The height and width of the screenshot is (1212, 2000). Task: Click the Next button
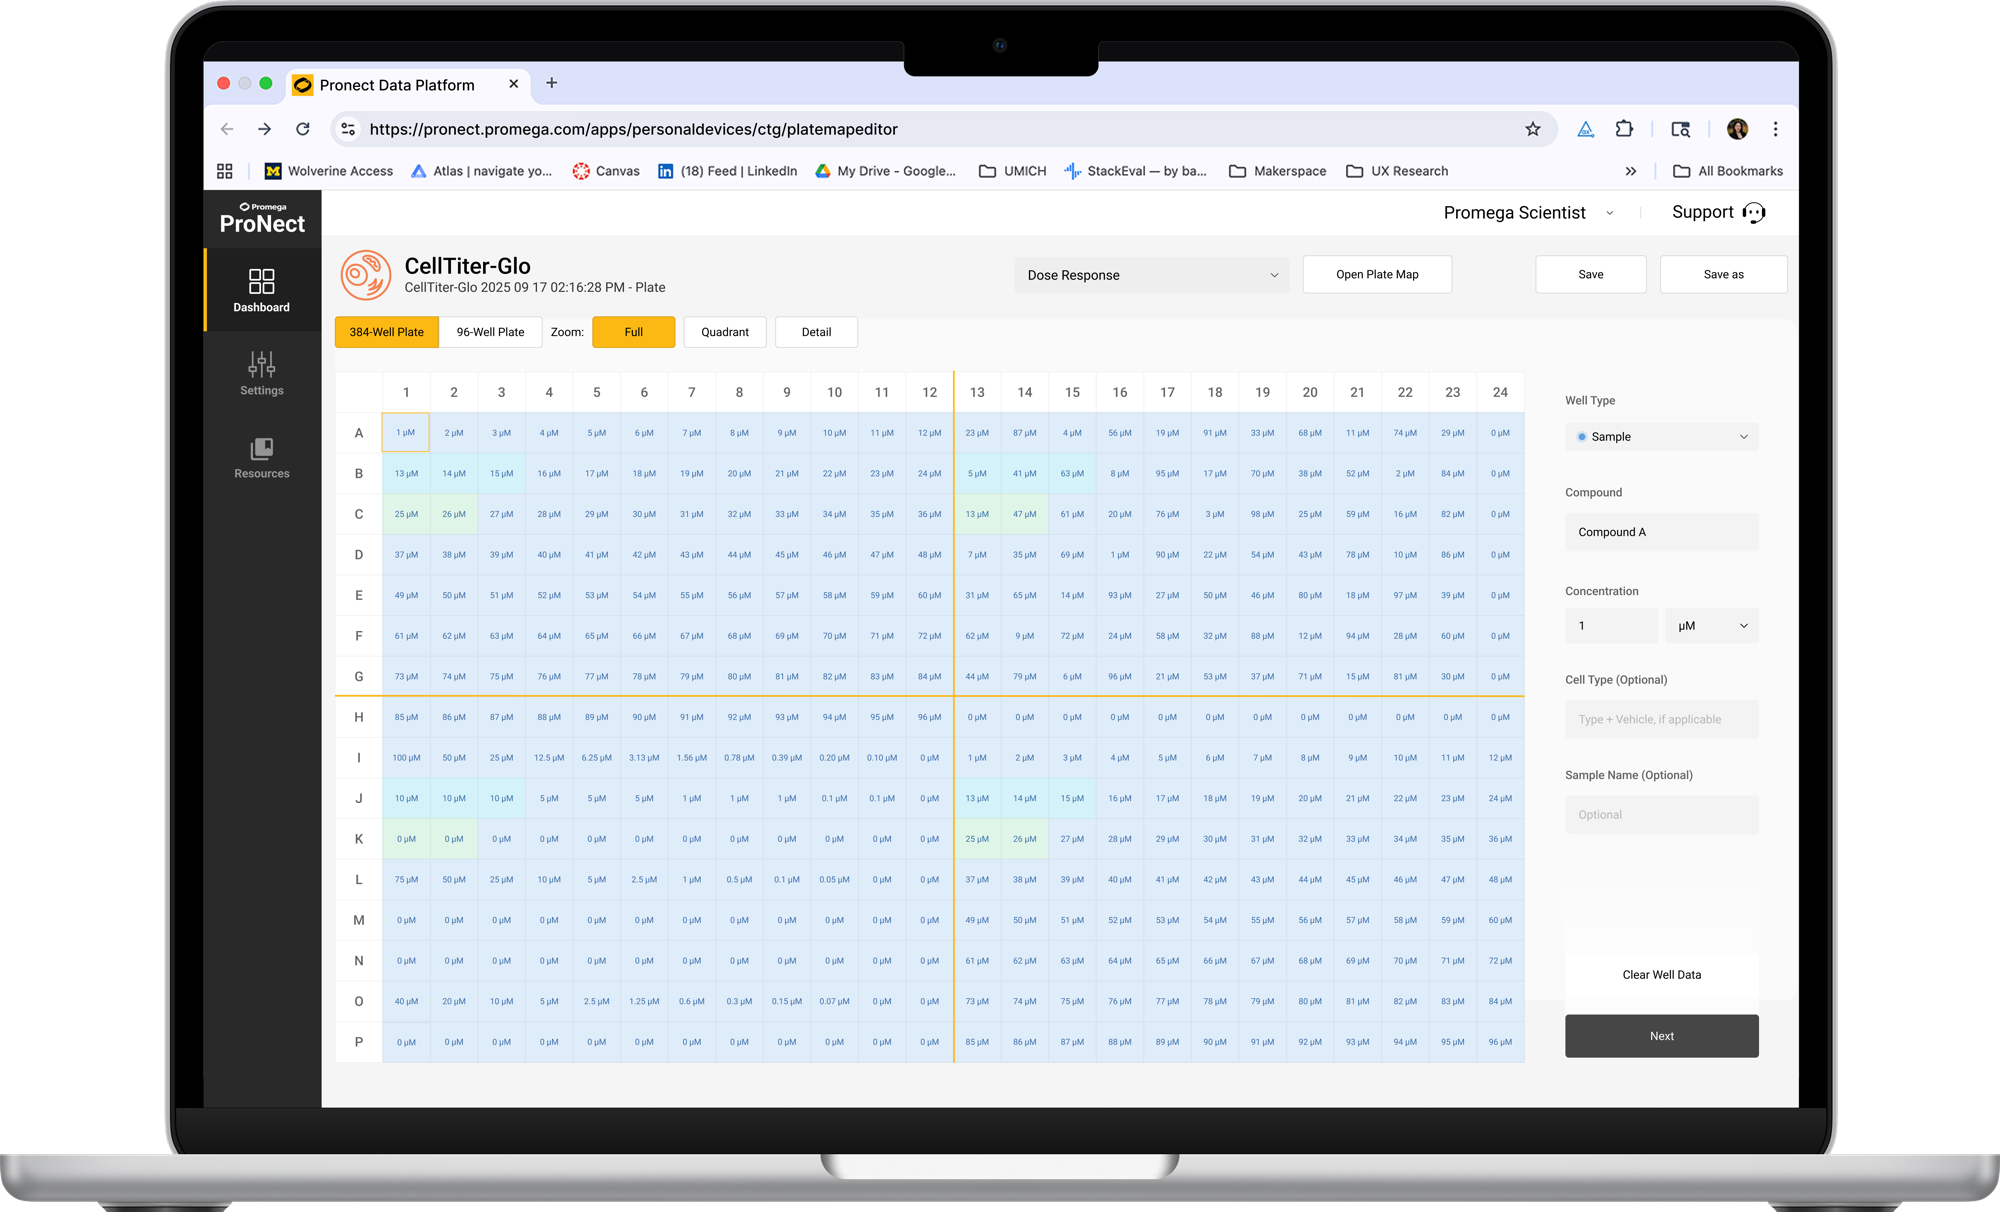tap(1662, 1036)
